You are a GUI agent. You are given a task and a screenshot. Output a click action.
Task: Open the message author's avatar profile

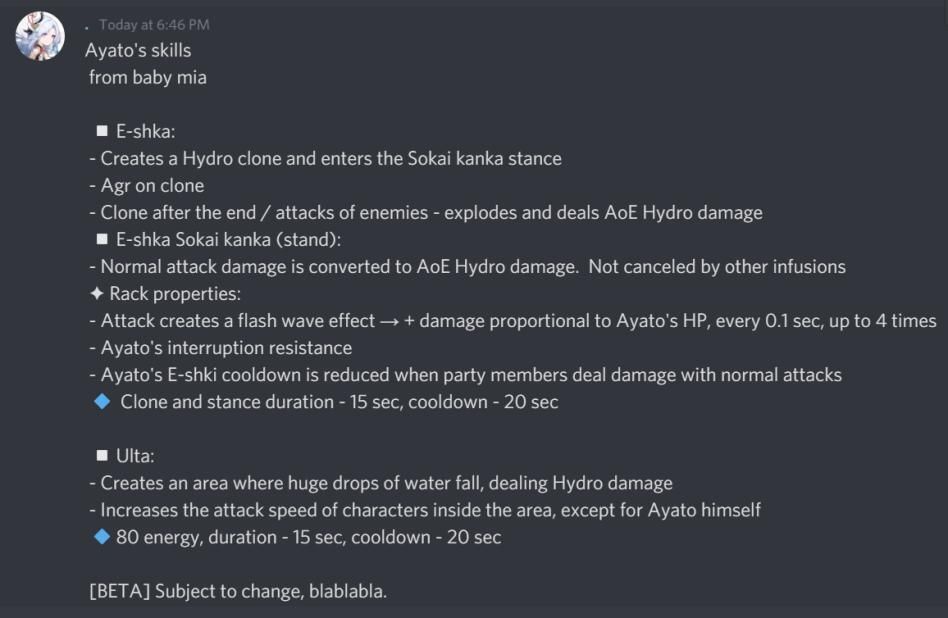pyautogui.click(x=40, y=36)
